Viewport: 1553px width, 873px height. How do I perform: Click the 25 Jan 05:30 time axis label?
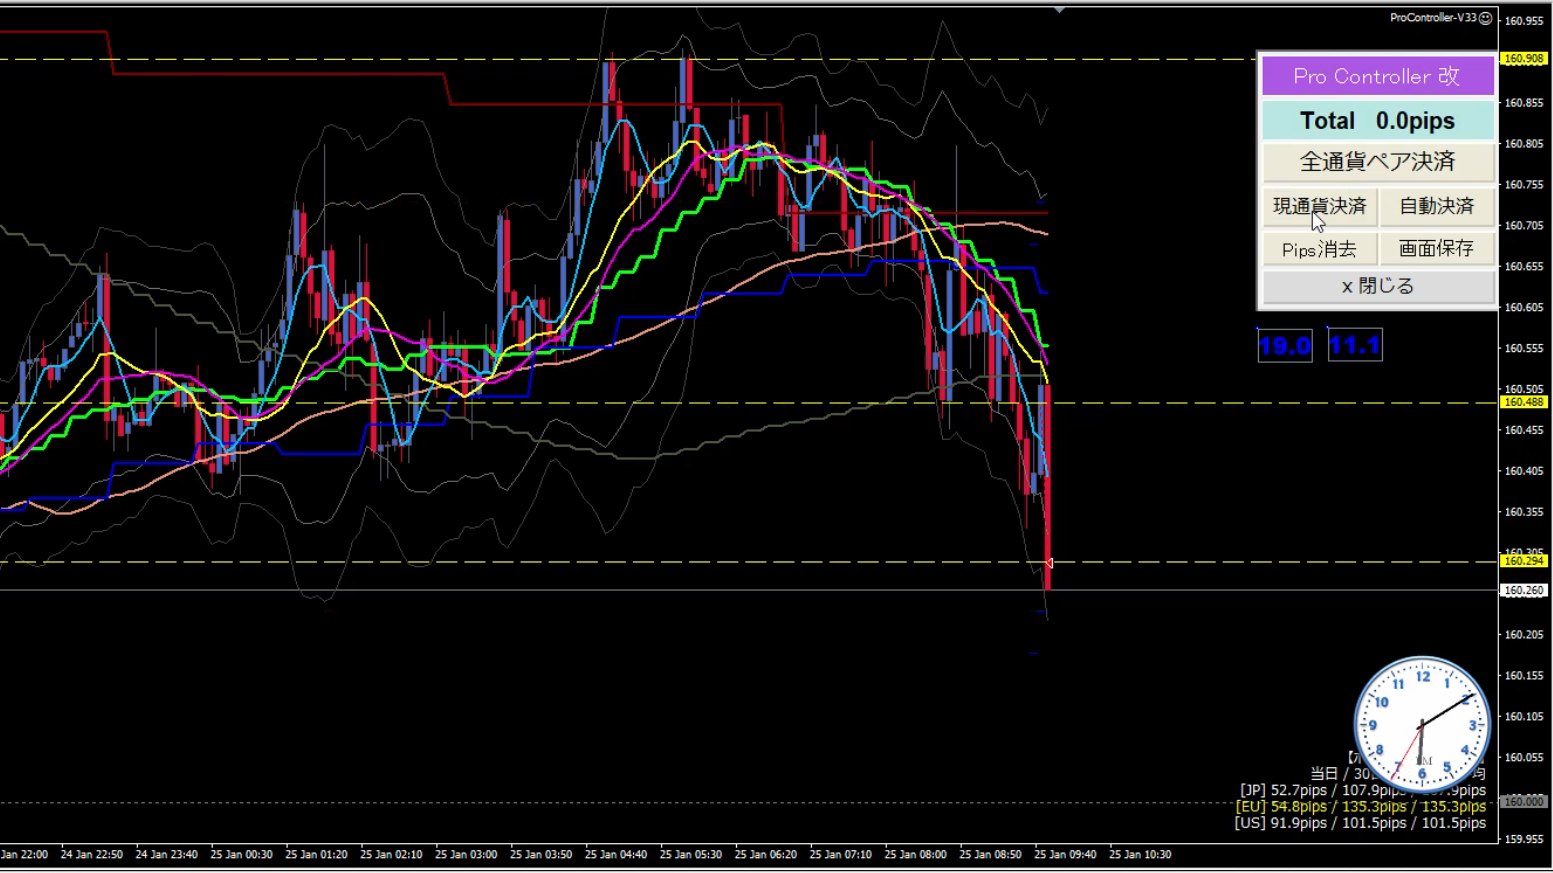[691, 855]
